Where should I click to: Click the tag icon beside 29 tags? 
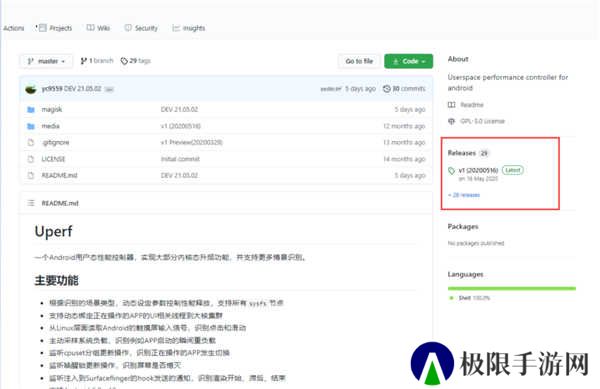[x=124, y=61]
